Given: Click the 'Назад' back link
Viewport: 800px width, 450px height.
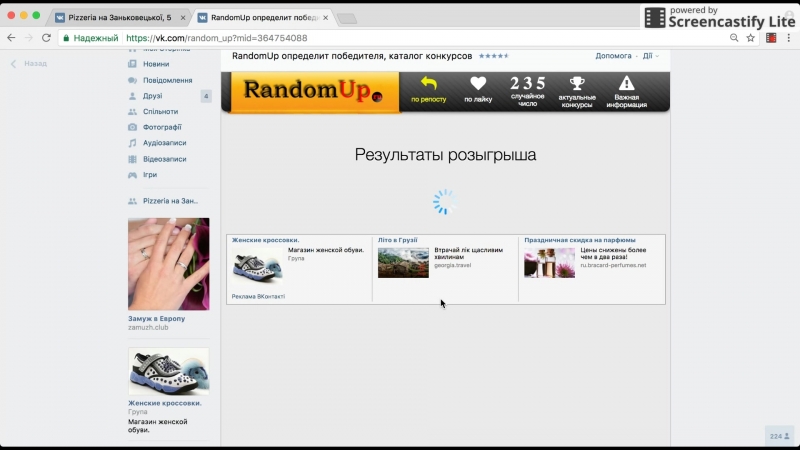Looking at the screenshot, I should tap(30, 64).
